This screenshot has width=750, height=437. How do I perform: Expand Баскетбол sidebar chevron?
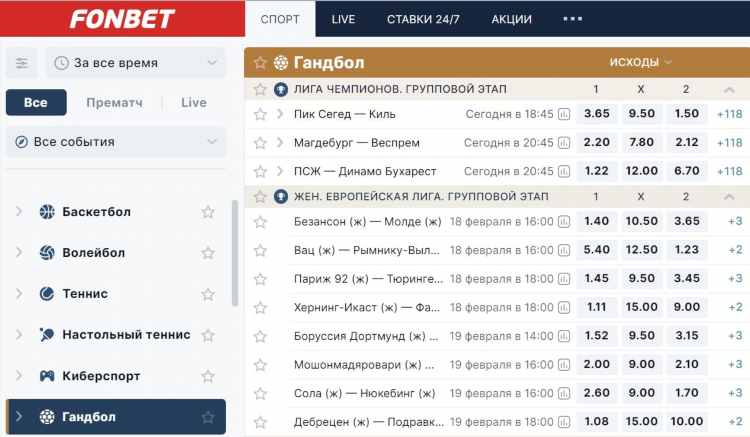19,211
